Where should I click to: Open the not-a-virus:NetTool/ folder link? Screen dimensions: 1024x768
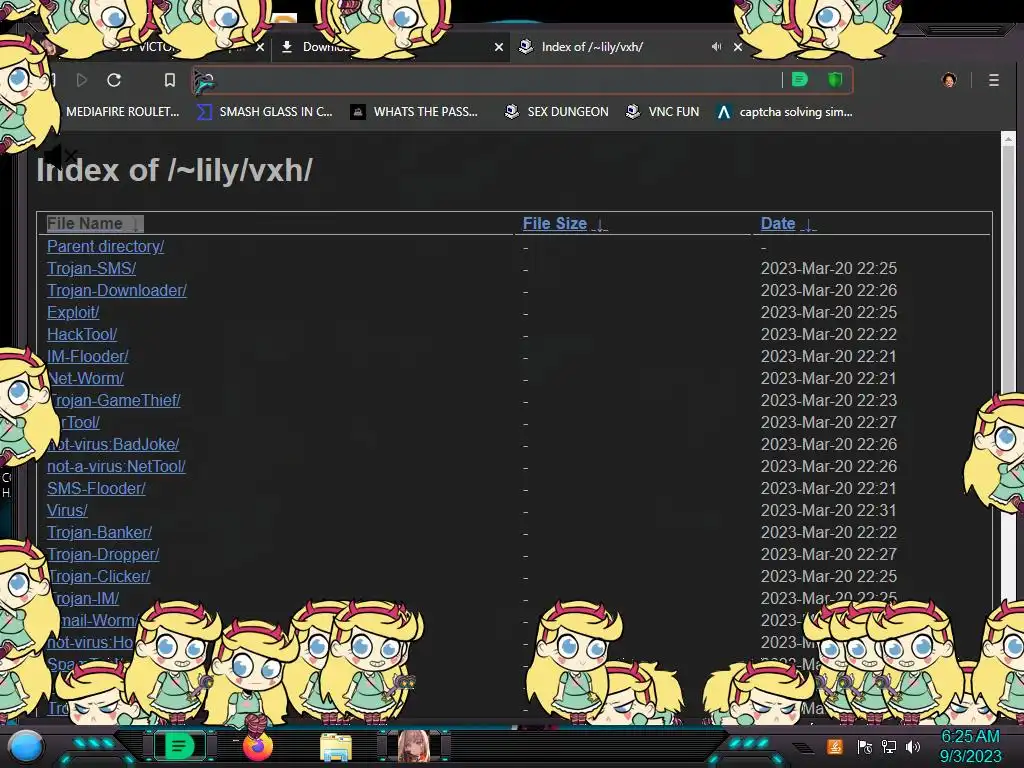[x=116, y=466]
